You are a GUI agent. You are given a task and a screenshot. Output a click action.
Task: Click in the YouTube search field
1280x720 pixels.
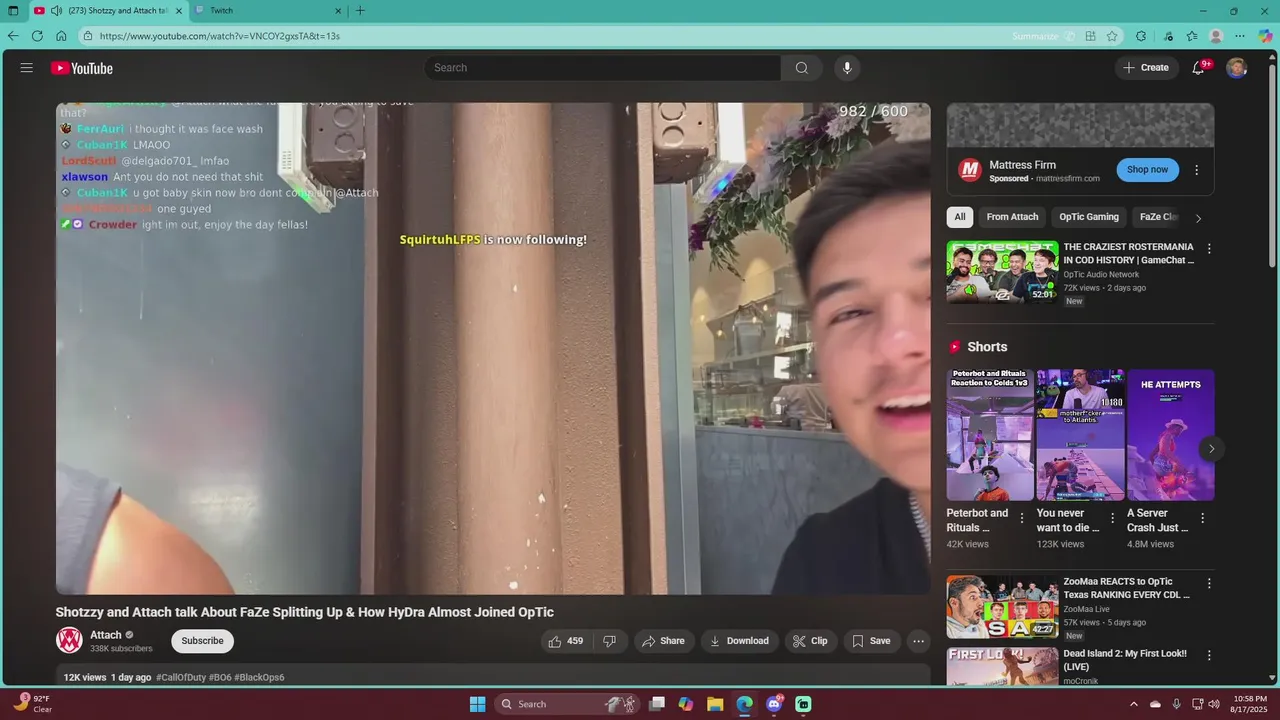[603, 68]
